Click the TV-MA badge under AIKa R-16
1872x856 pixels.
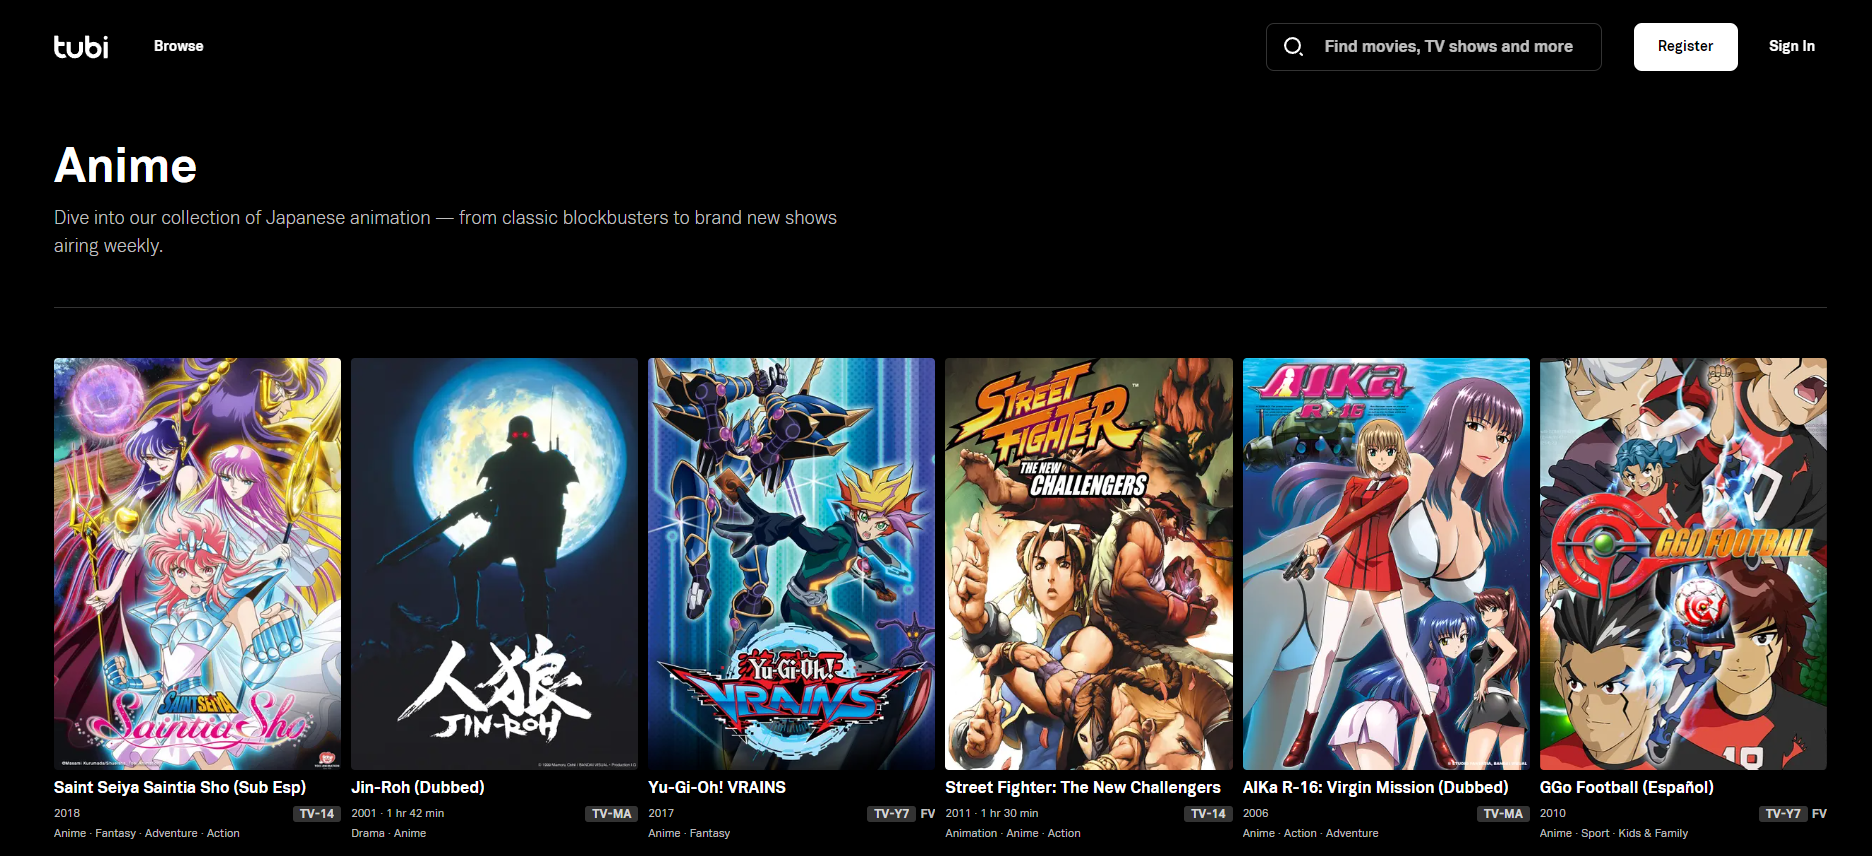[1503, 814]
